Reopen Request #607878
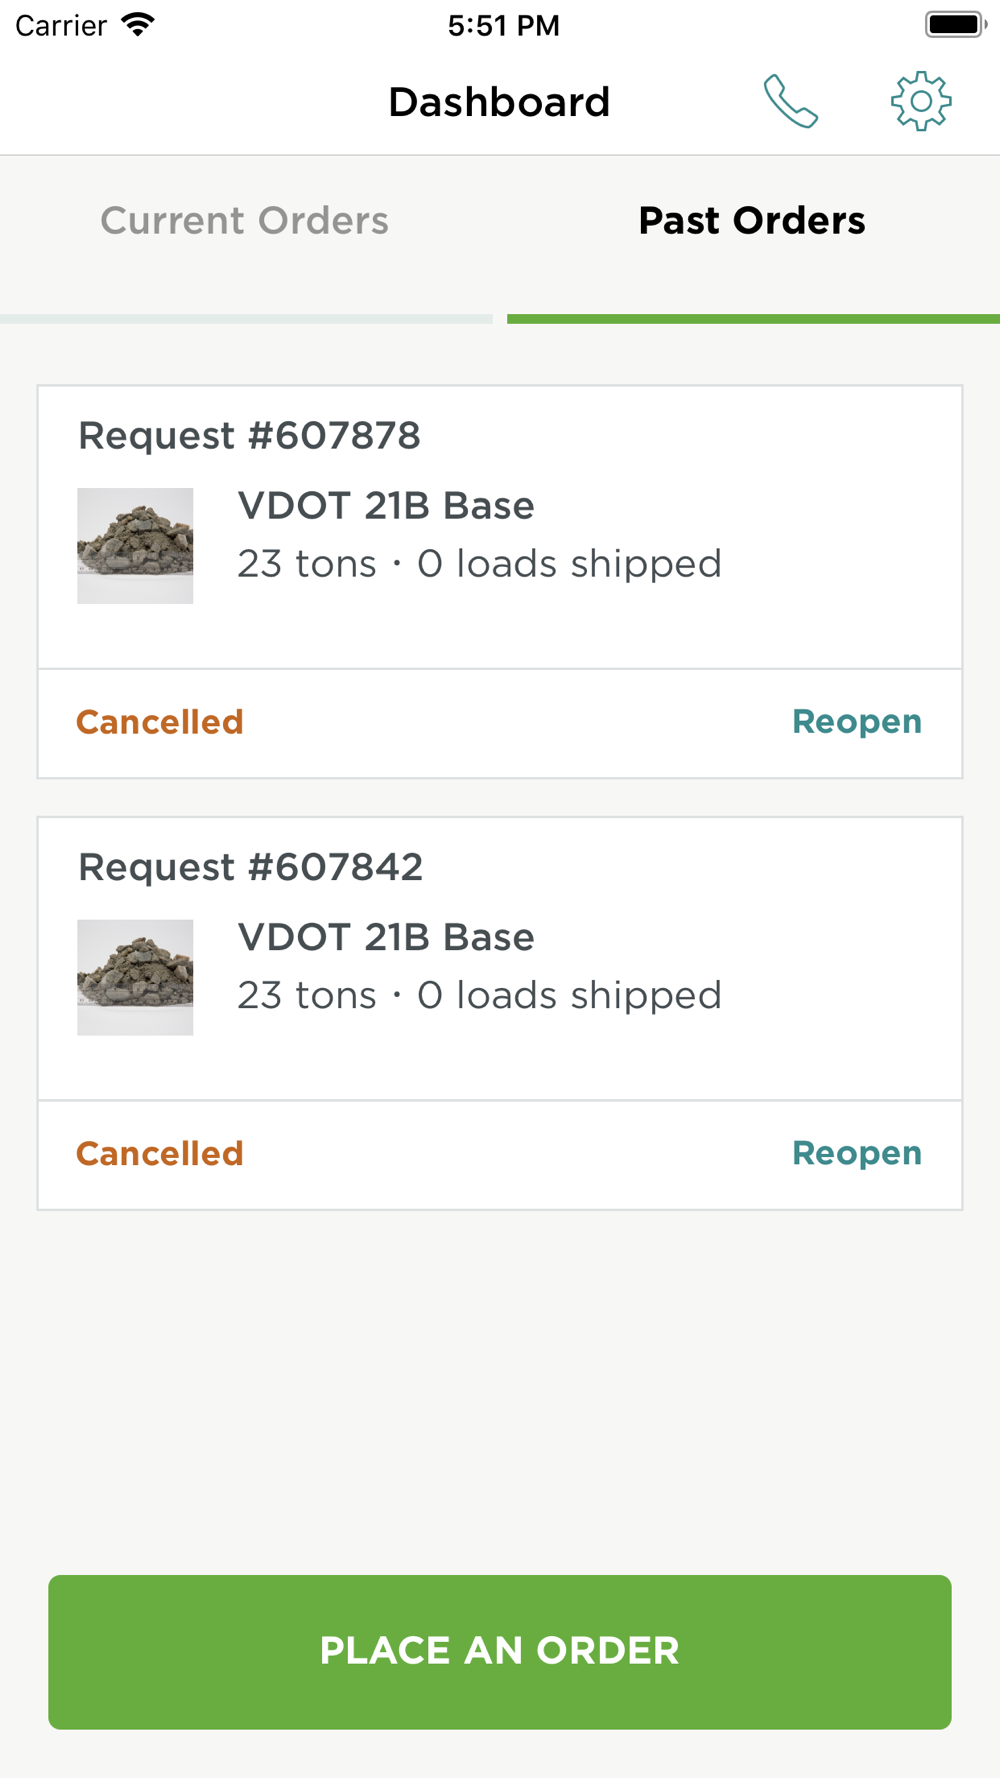Image resolution: width=1000 pixels, height=1778 pixels. (857, 722)
